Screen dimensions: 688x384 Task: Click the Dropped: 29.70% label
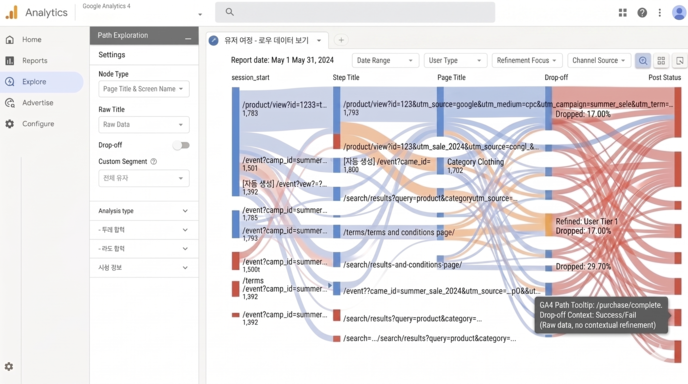click(x=583, y=266)
